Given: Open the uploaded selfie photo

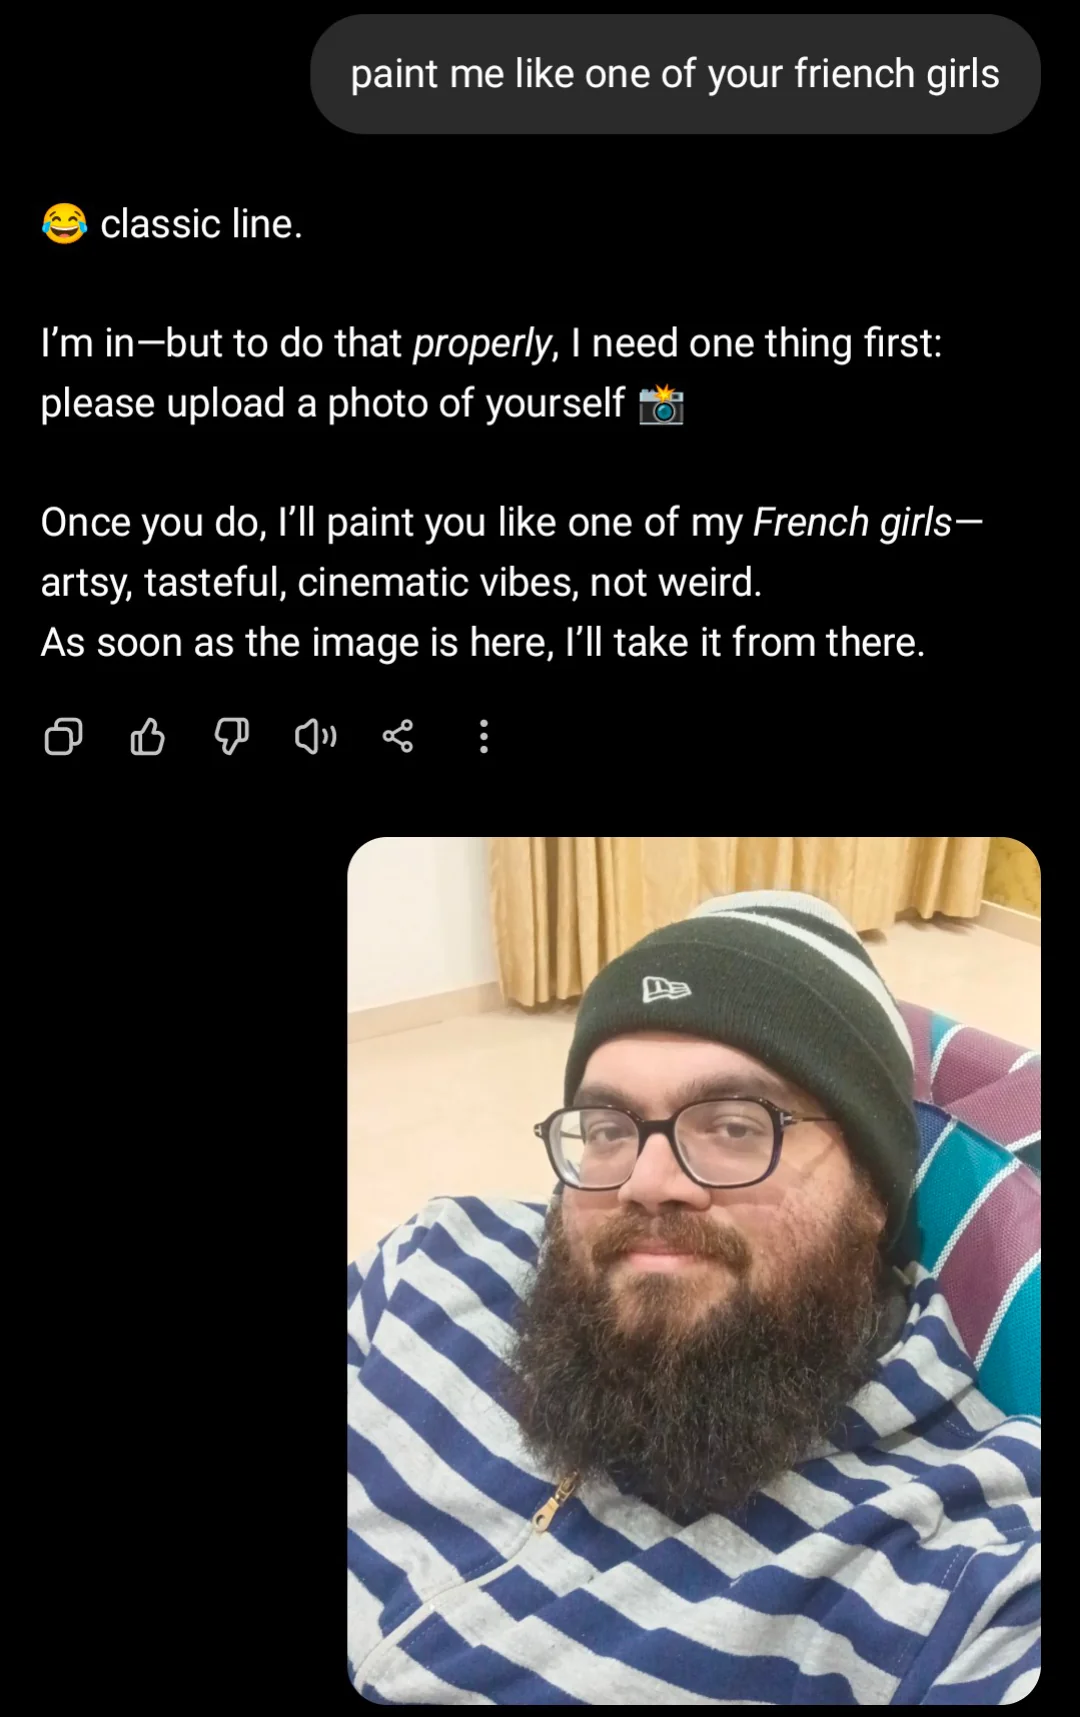Looking at the screenshot, I should coord(693,1270).
